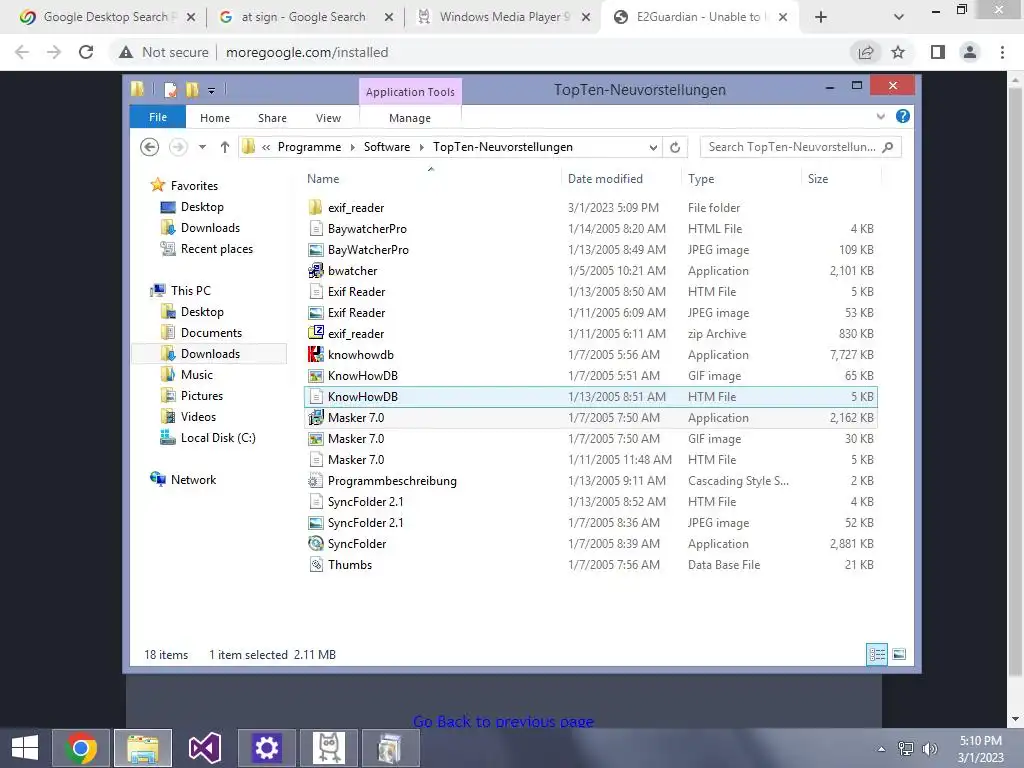Reload the Chrome page
1024x768 pixels.
[x=86, y=52]
